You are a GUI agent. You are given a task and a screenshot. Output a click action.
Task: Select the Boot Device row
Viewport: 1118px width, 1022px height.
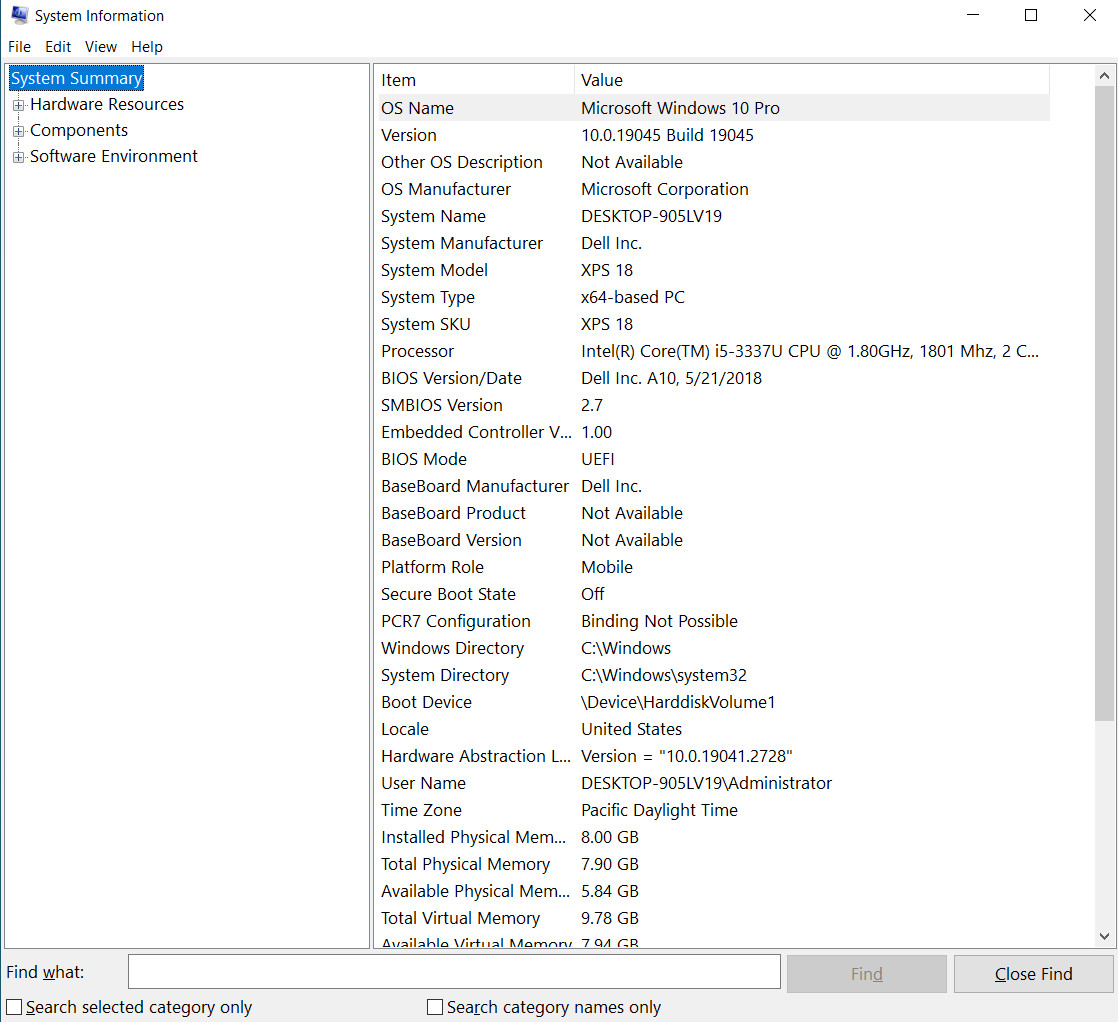714,703
